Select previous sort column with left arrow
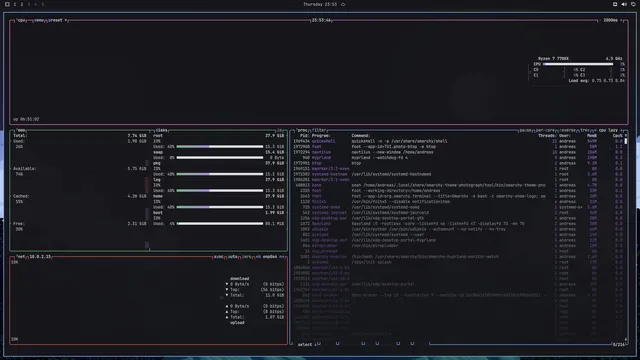This screenshot has height=360, width=640. coord(595,130)
